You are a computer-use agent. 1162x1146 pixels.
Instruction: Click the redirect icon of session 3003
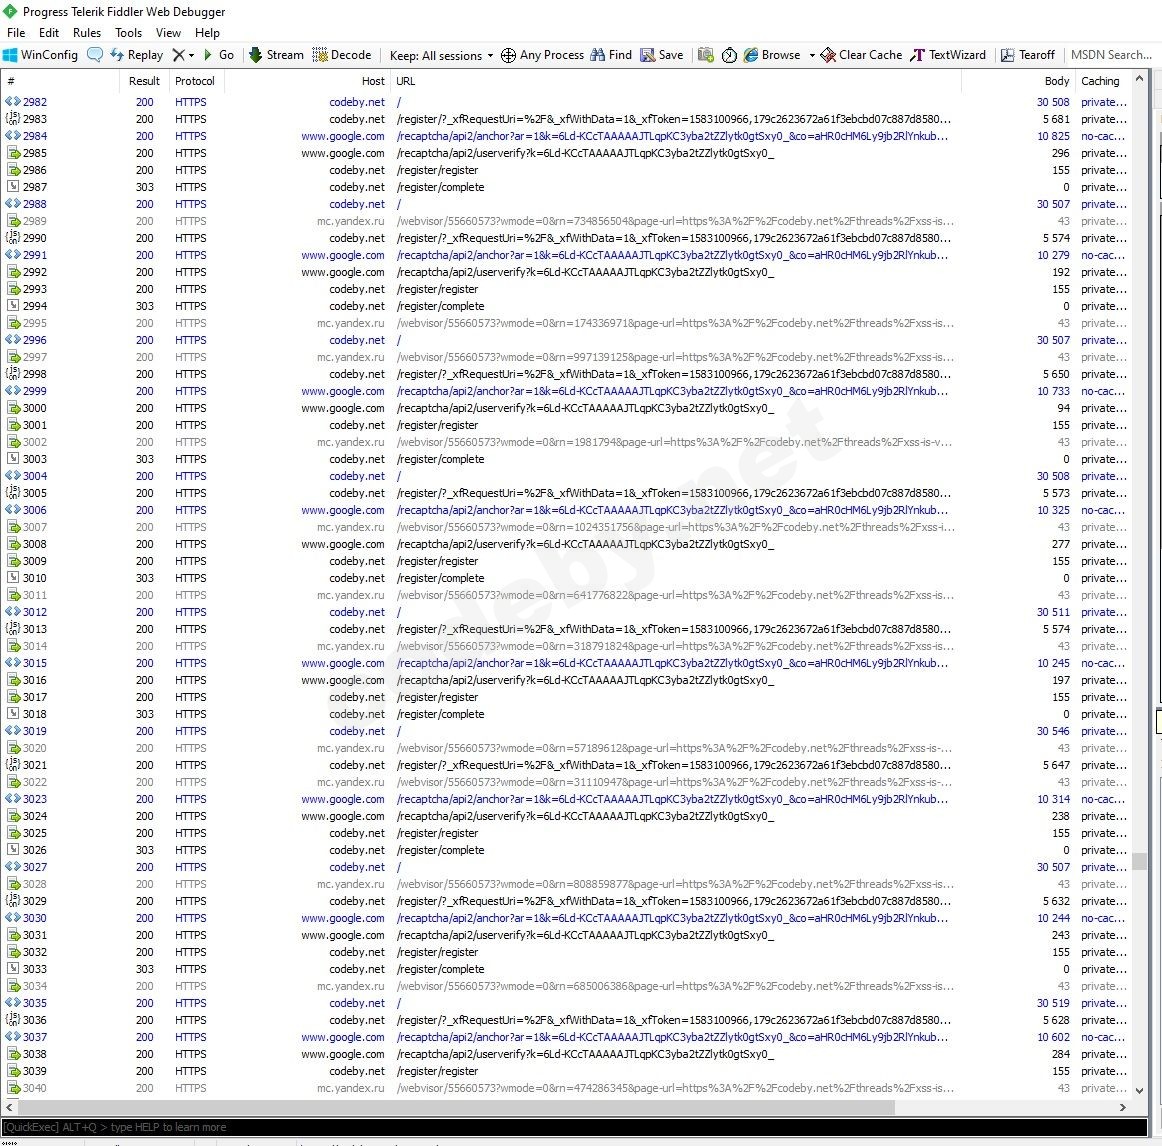point(13,459)
